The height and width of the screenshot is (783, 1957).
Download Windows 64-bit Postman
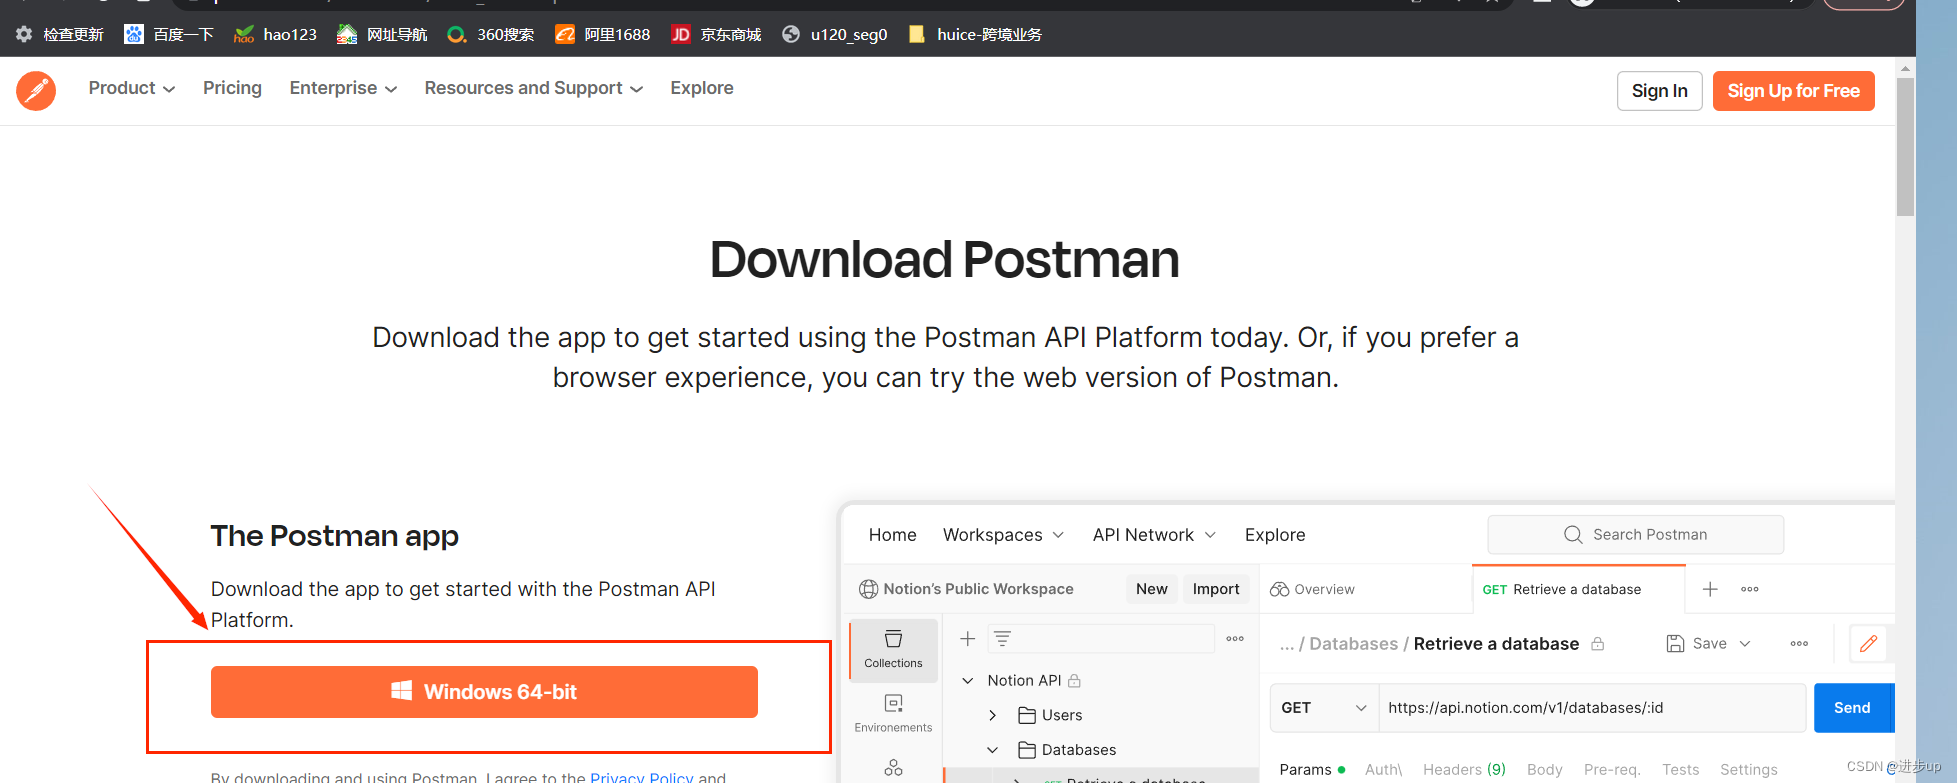click(484, 692)
